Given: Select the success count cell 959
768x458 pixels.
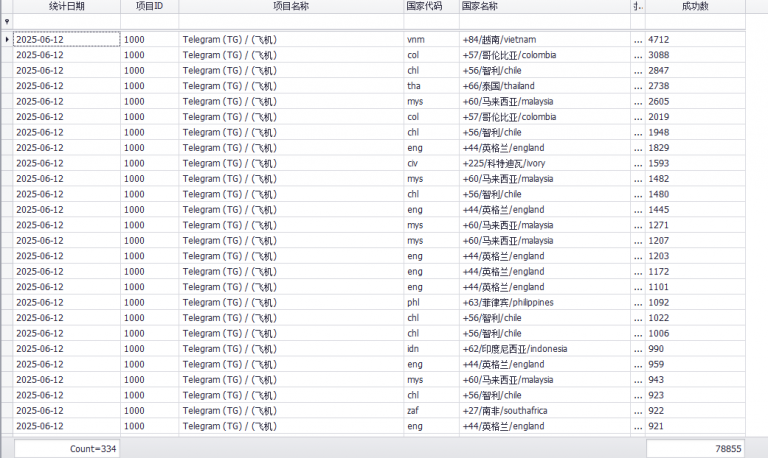Looking at the screenshot, I should (x=695, y=364).
